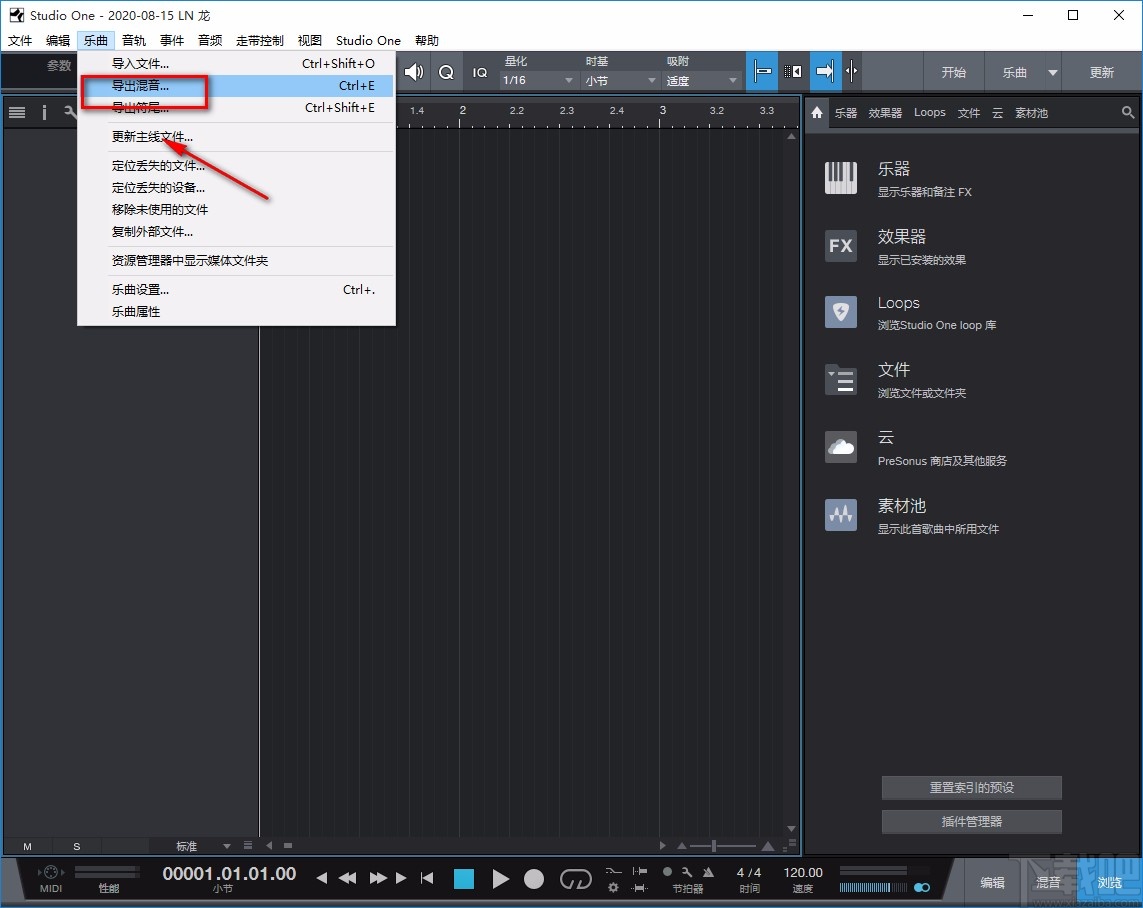Click the vertical scrollbar down arrow
Viewport: 1143px width, 908px height.
791,829
